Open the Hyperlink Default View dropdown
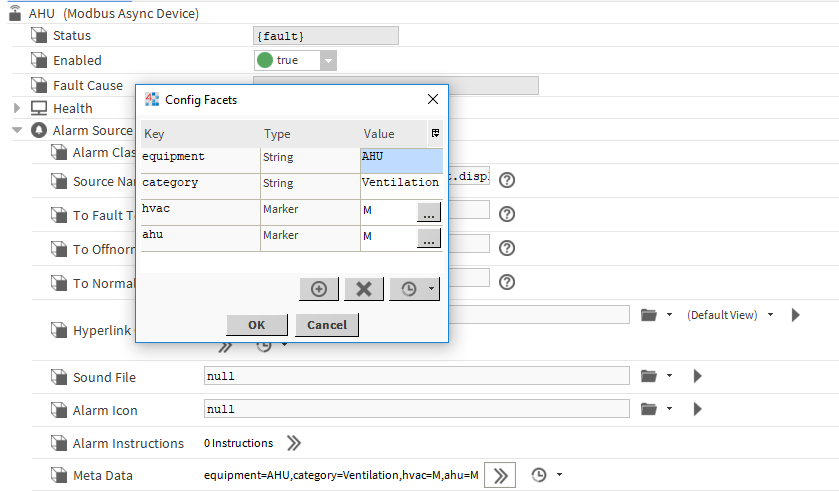 point(730,314)
